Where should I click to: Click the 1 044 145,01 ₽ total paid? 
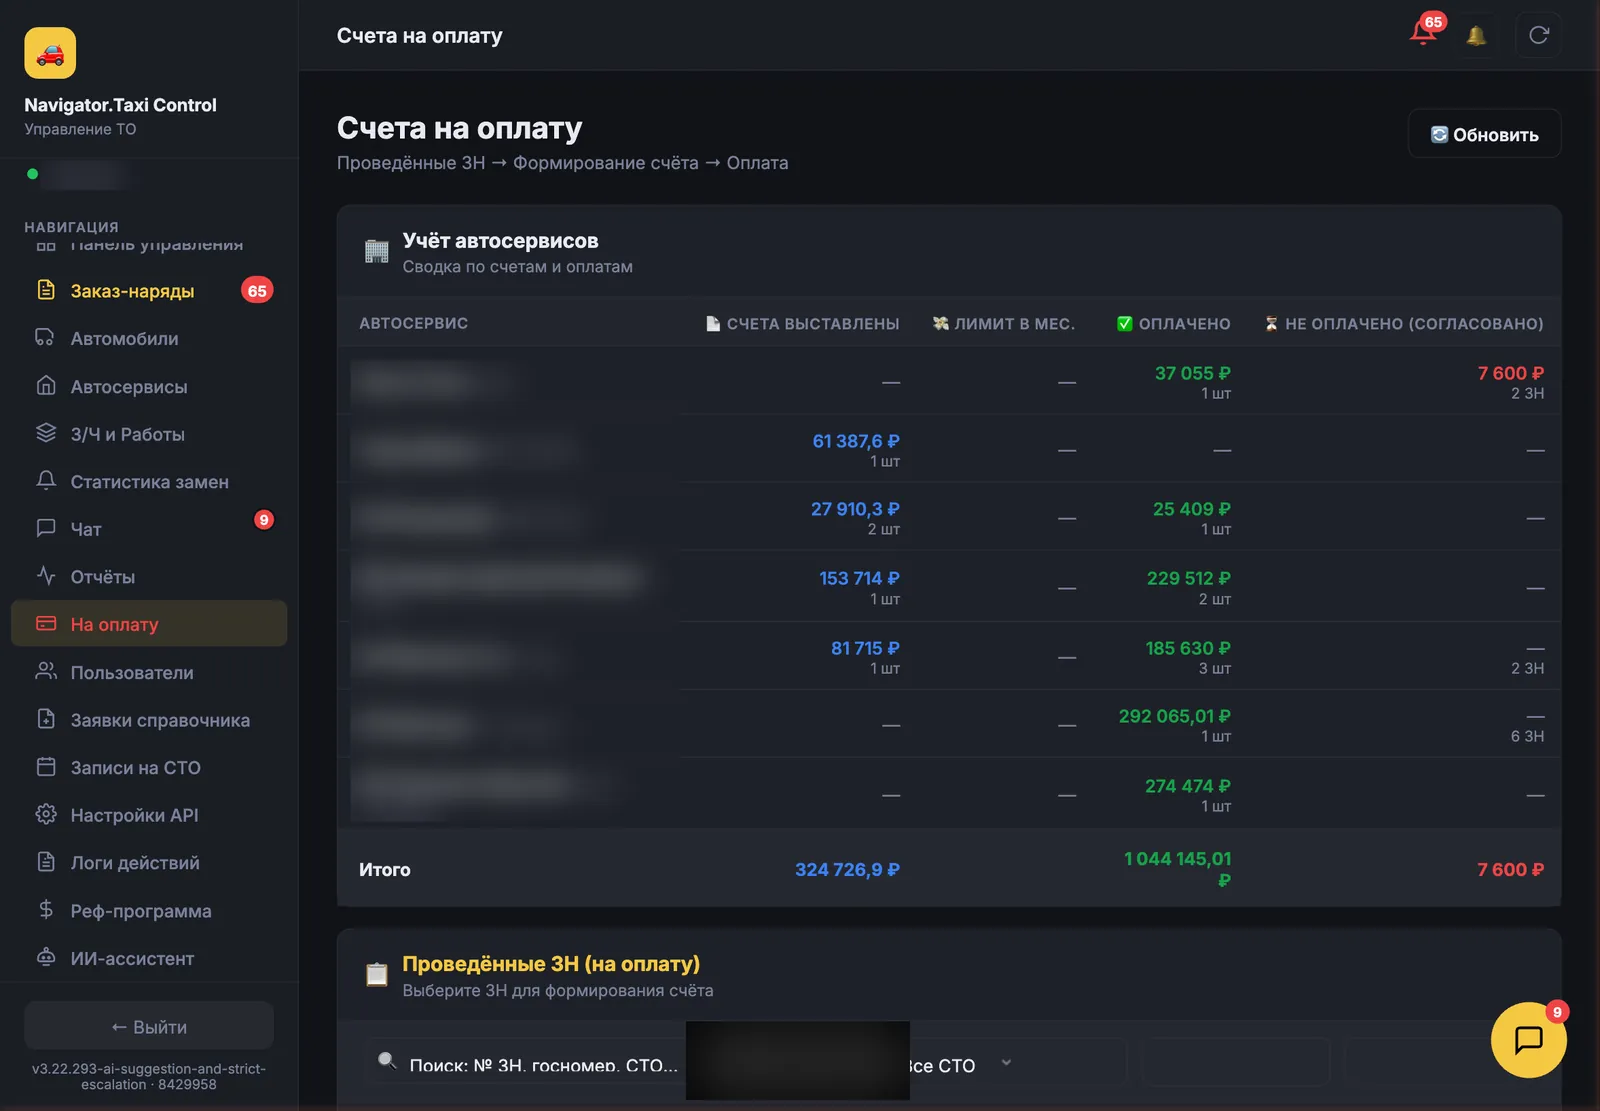click(1178, 869)
